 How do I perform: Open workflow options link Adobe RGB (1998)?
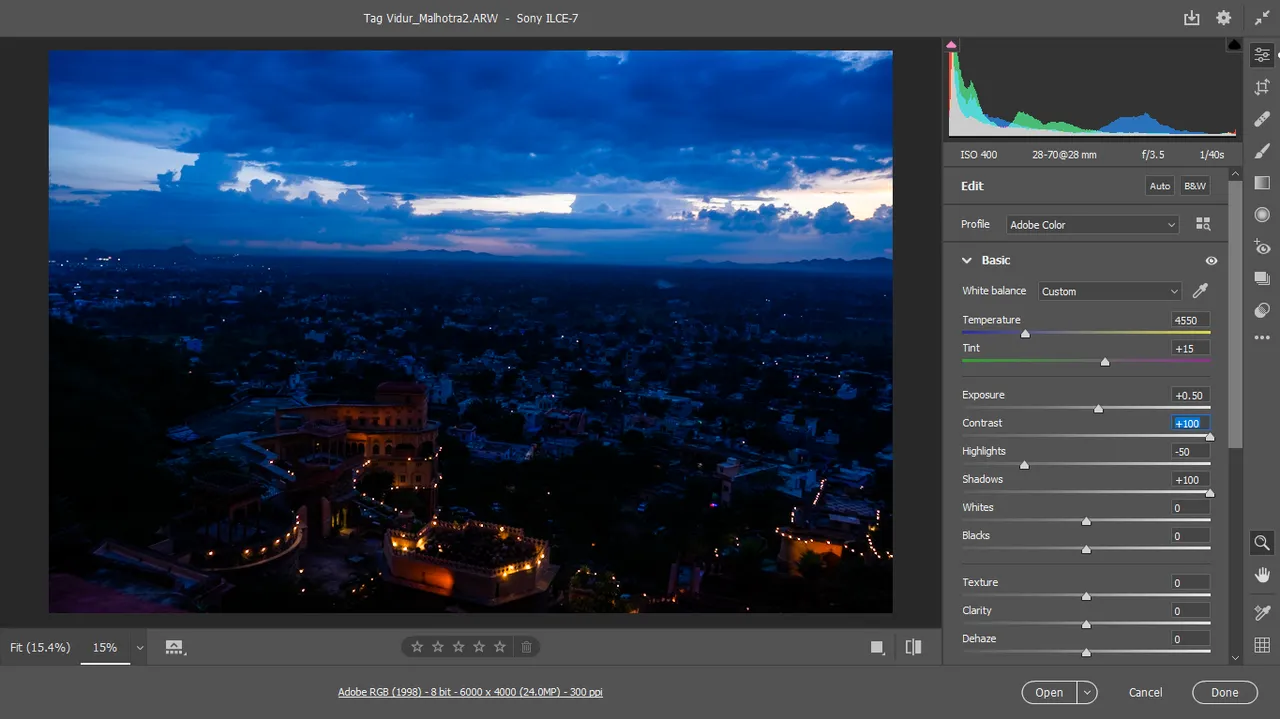pos(470,692)
